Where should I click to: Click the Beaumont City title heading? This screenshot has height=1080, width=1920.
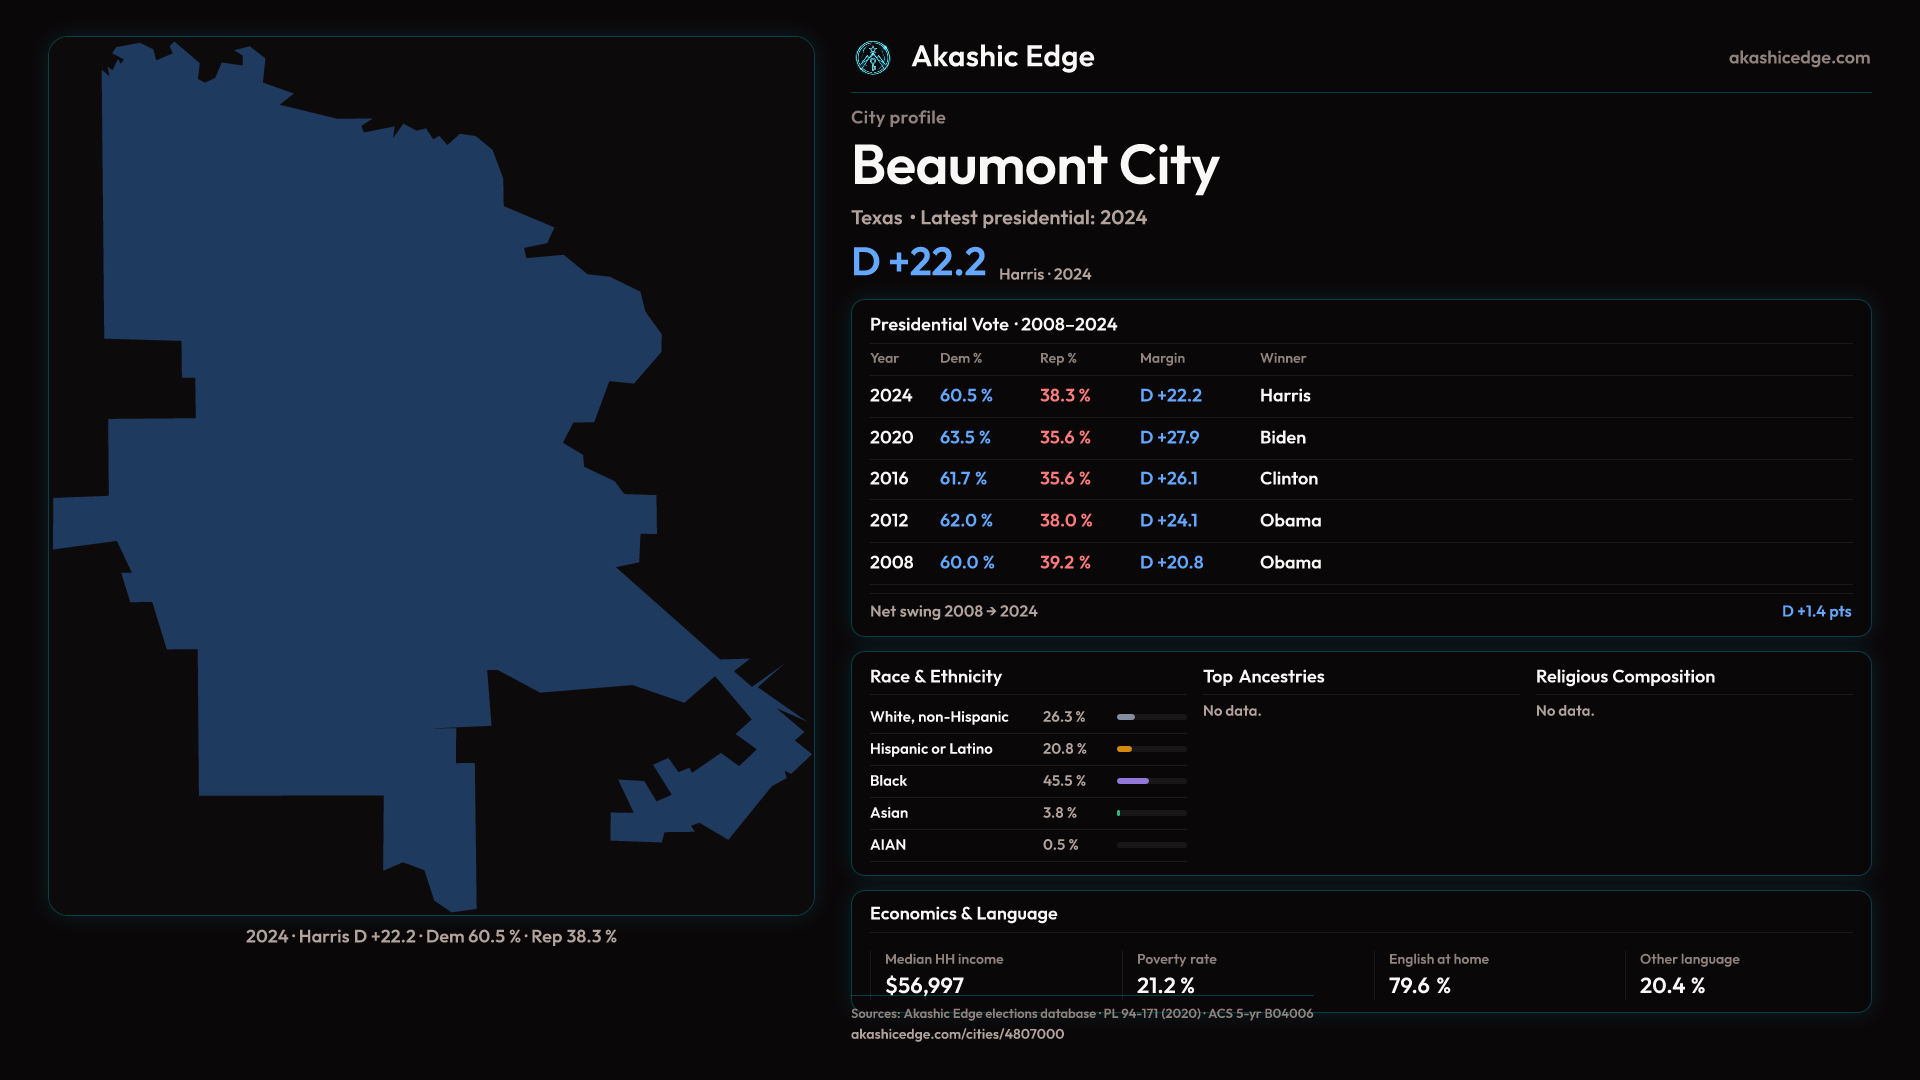click(x=1035, y=165)
